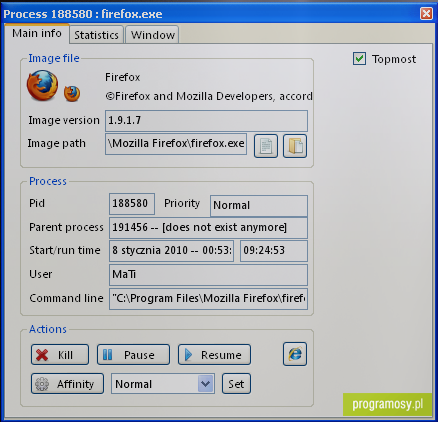The height and width of the screenshot is (422, 438).
Task: Click the Internet Explorer search icon button
Action: 295,354
